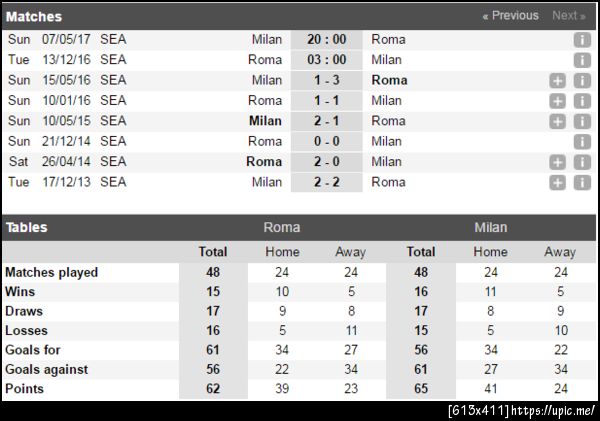The image size is (600, 421).
Task: Go to Previous matches page
Action: pos(510,16)
